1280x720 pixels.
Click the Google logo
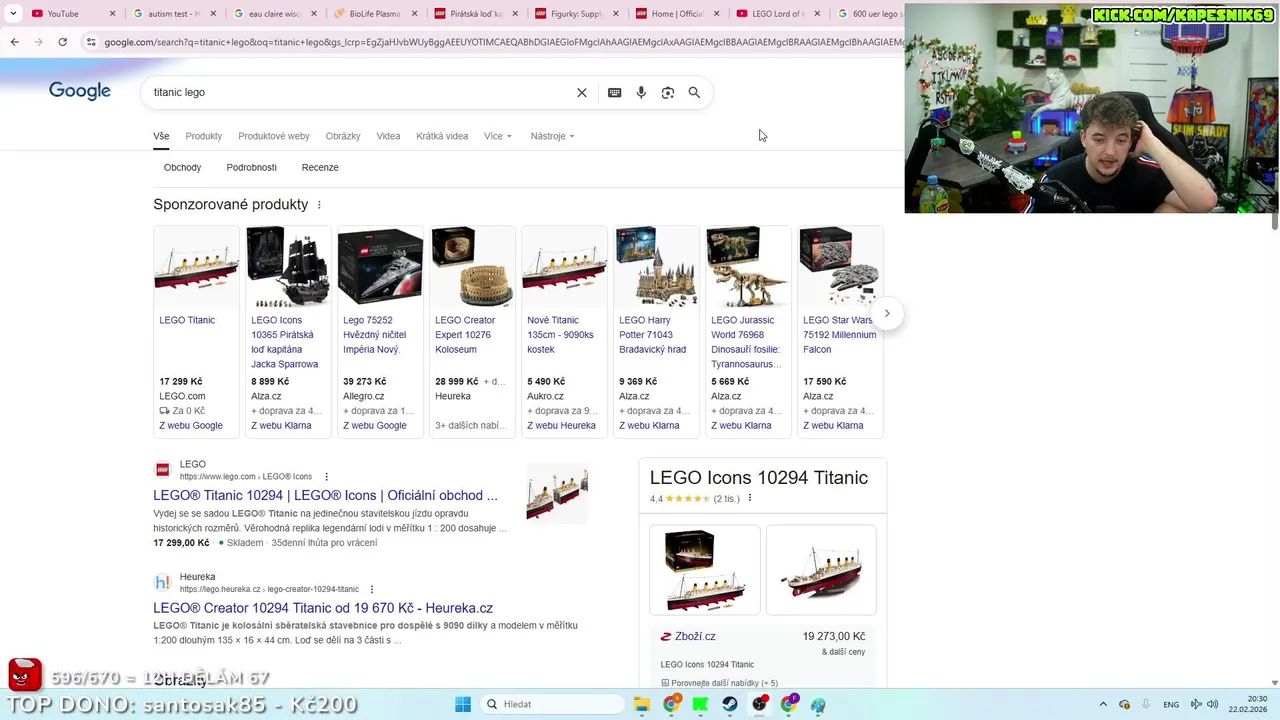[80, 91]
